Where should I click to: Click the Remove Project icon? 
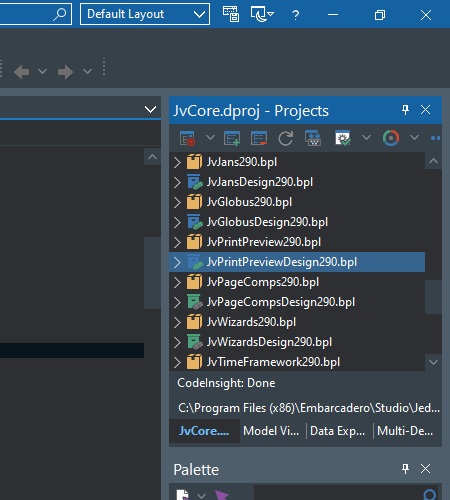pos(259,138)
